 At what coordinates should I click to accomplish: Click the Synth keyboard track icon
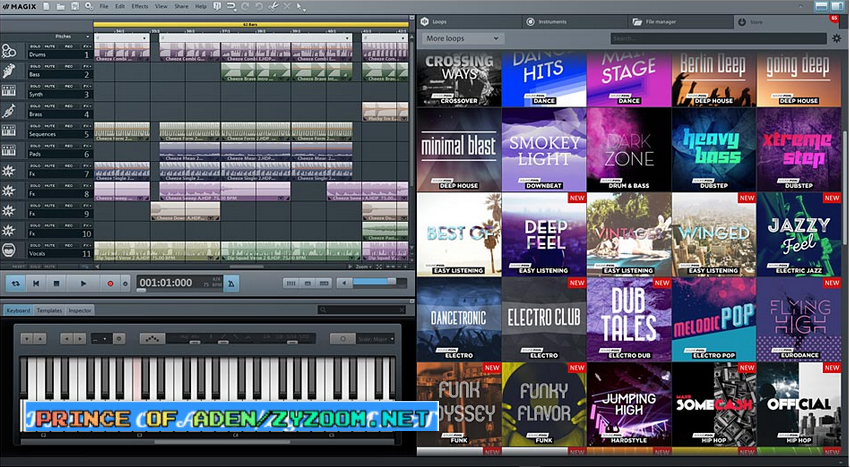tap(9, 91)
